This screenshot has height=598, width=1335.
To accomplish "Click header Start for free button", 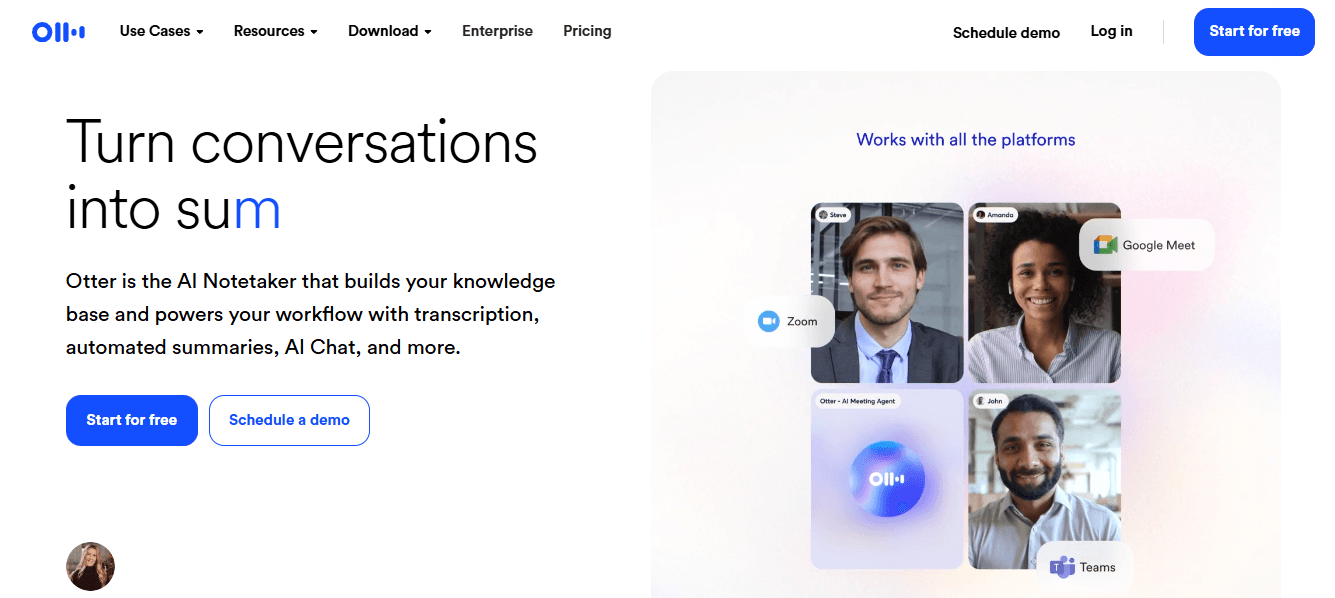I will click(1254, 32).
